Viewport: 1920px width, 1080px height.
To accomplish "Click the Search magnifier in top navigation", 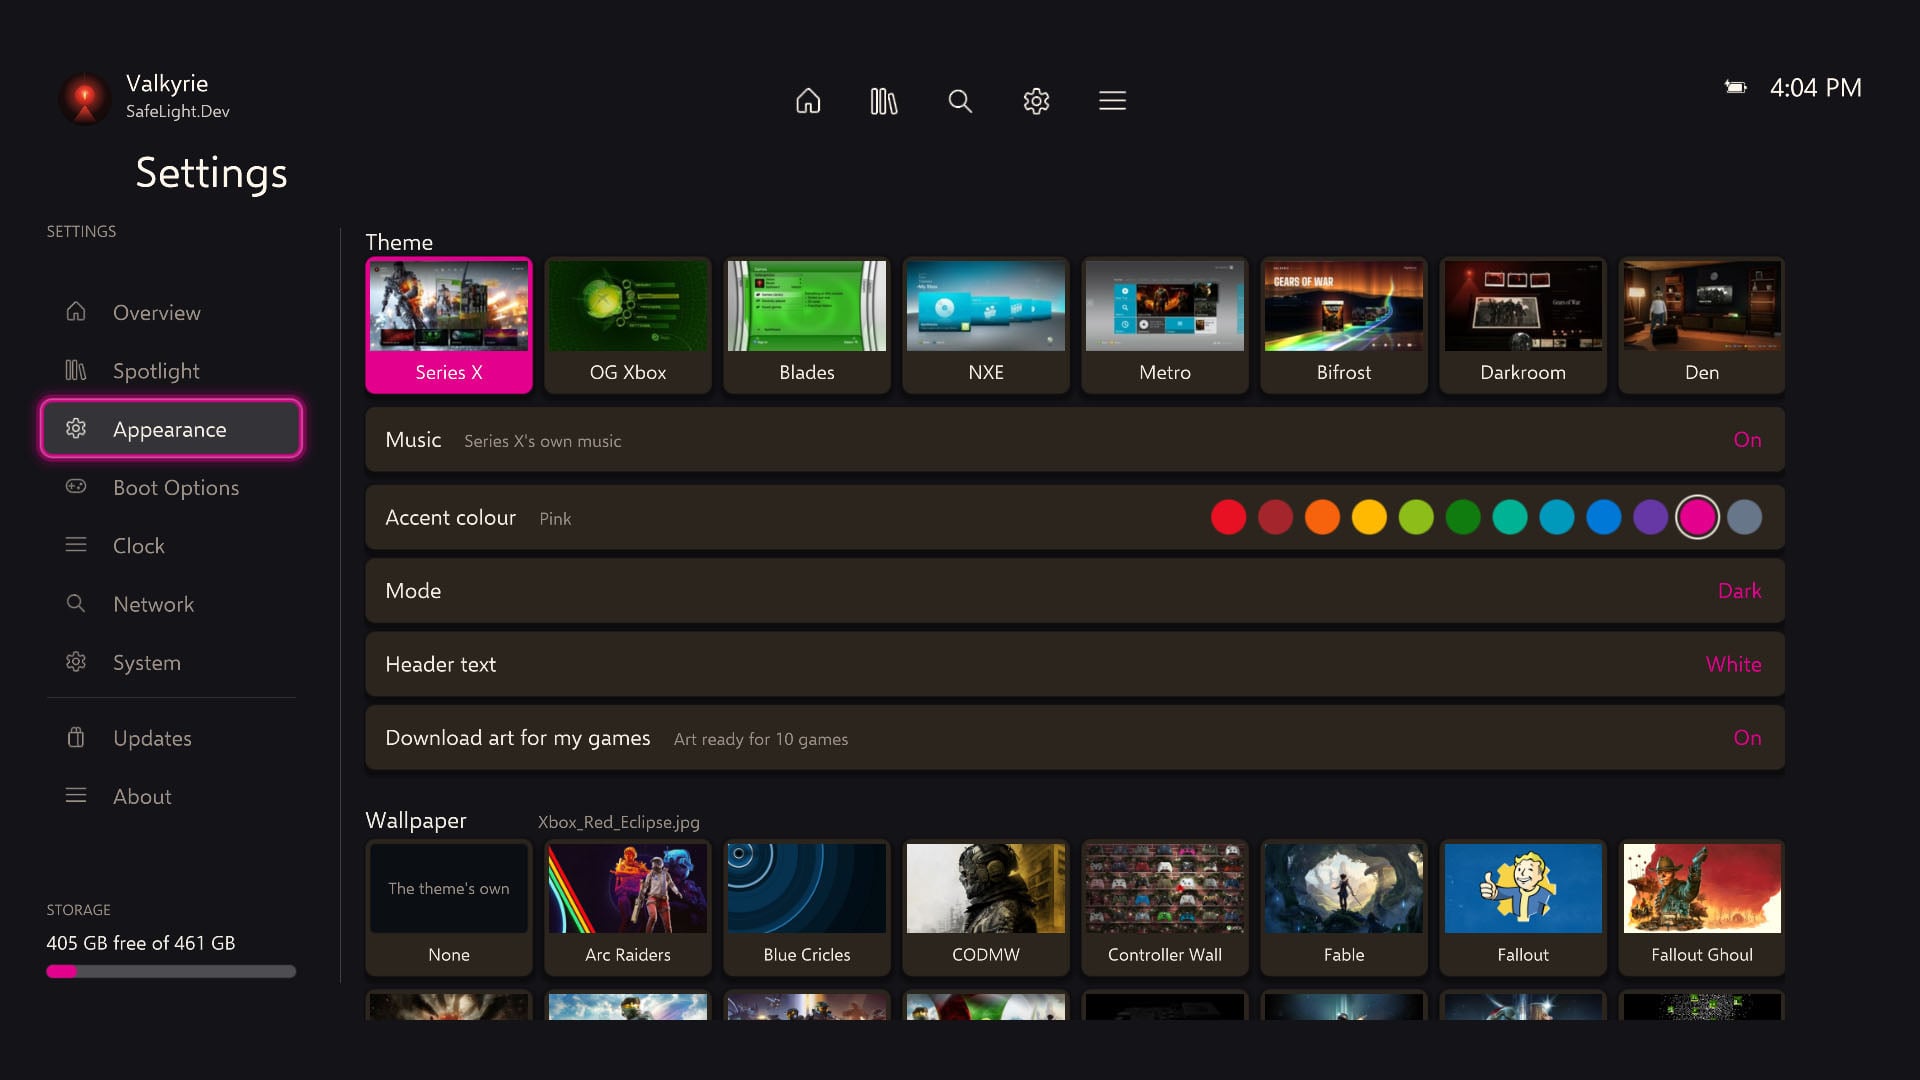I will pyautogui.click(x=960, y=101).
